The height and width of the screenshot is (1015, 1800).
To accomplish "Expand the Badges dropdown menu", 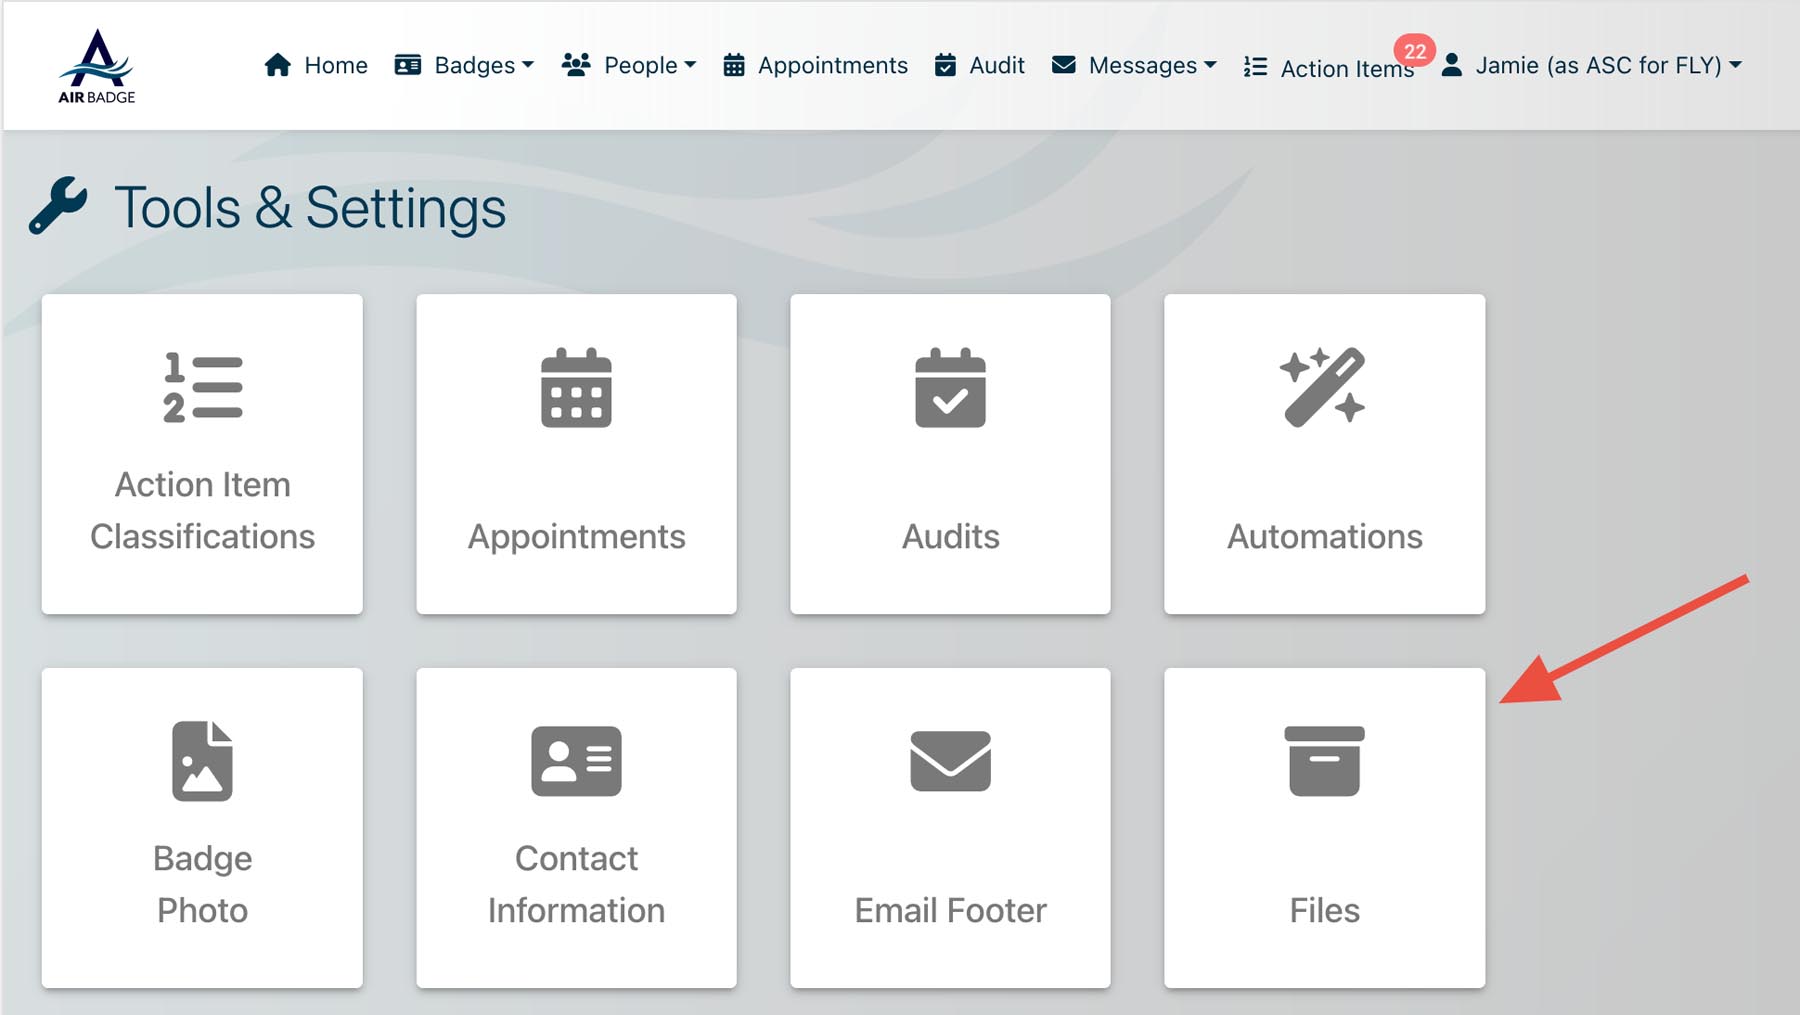I will (x=465, y=66).
